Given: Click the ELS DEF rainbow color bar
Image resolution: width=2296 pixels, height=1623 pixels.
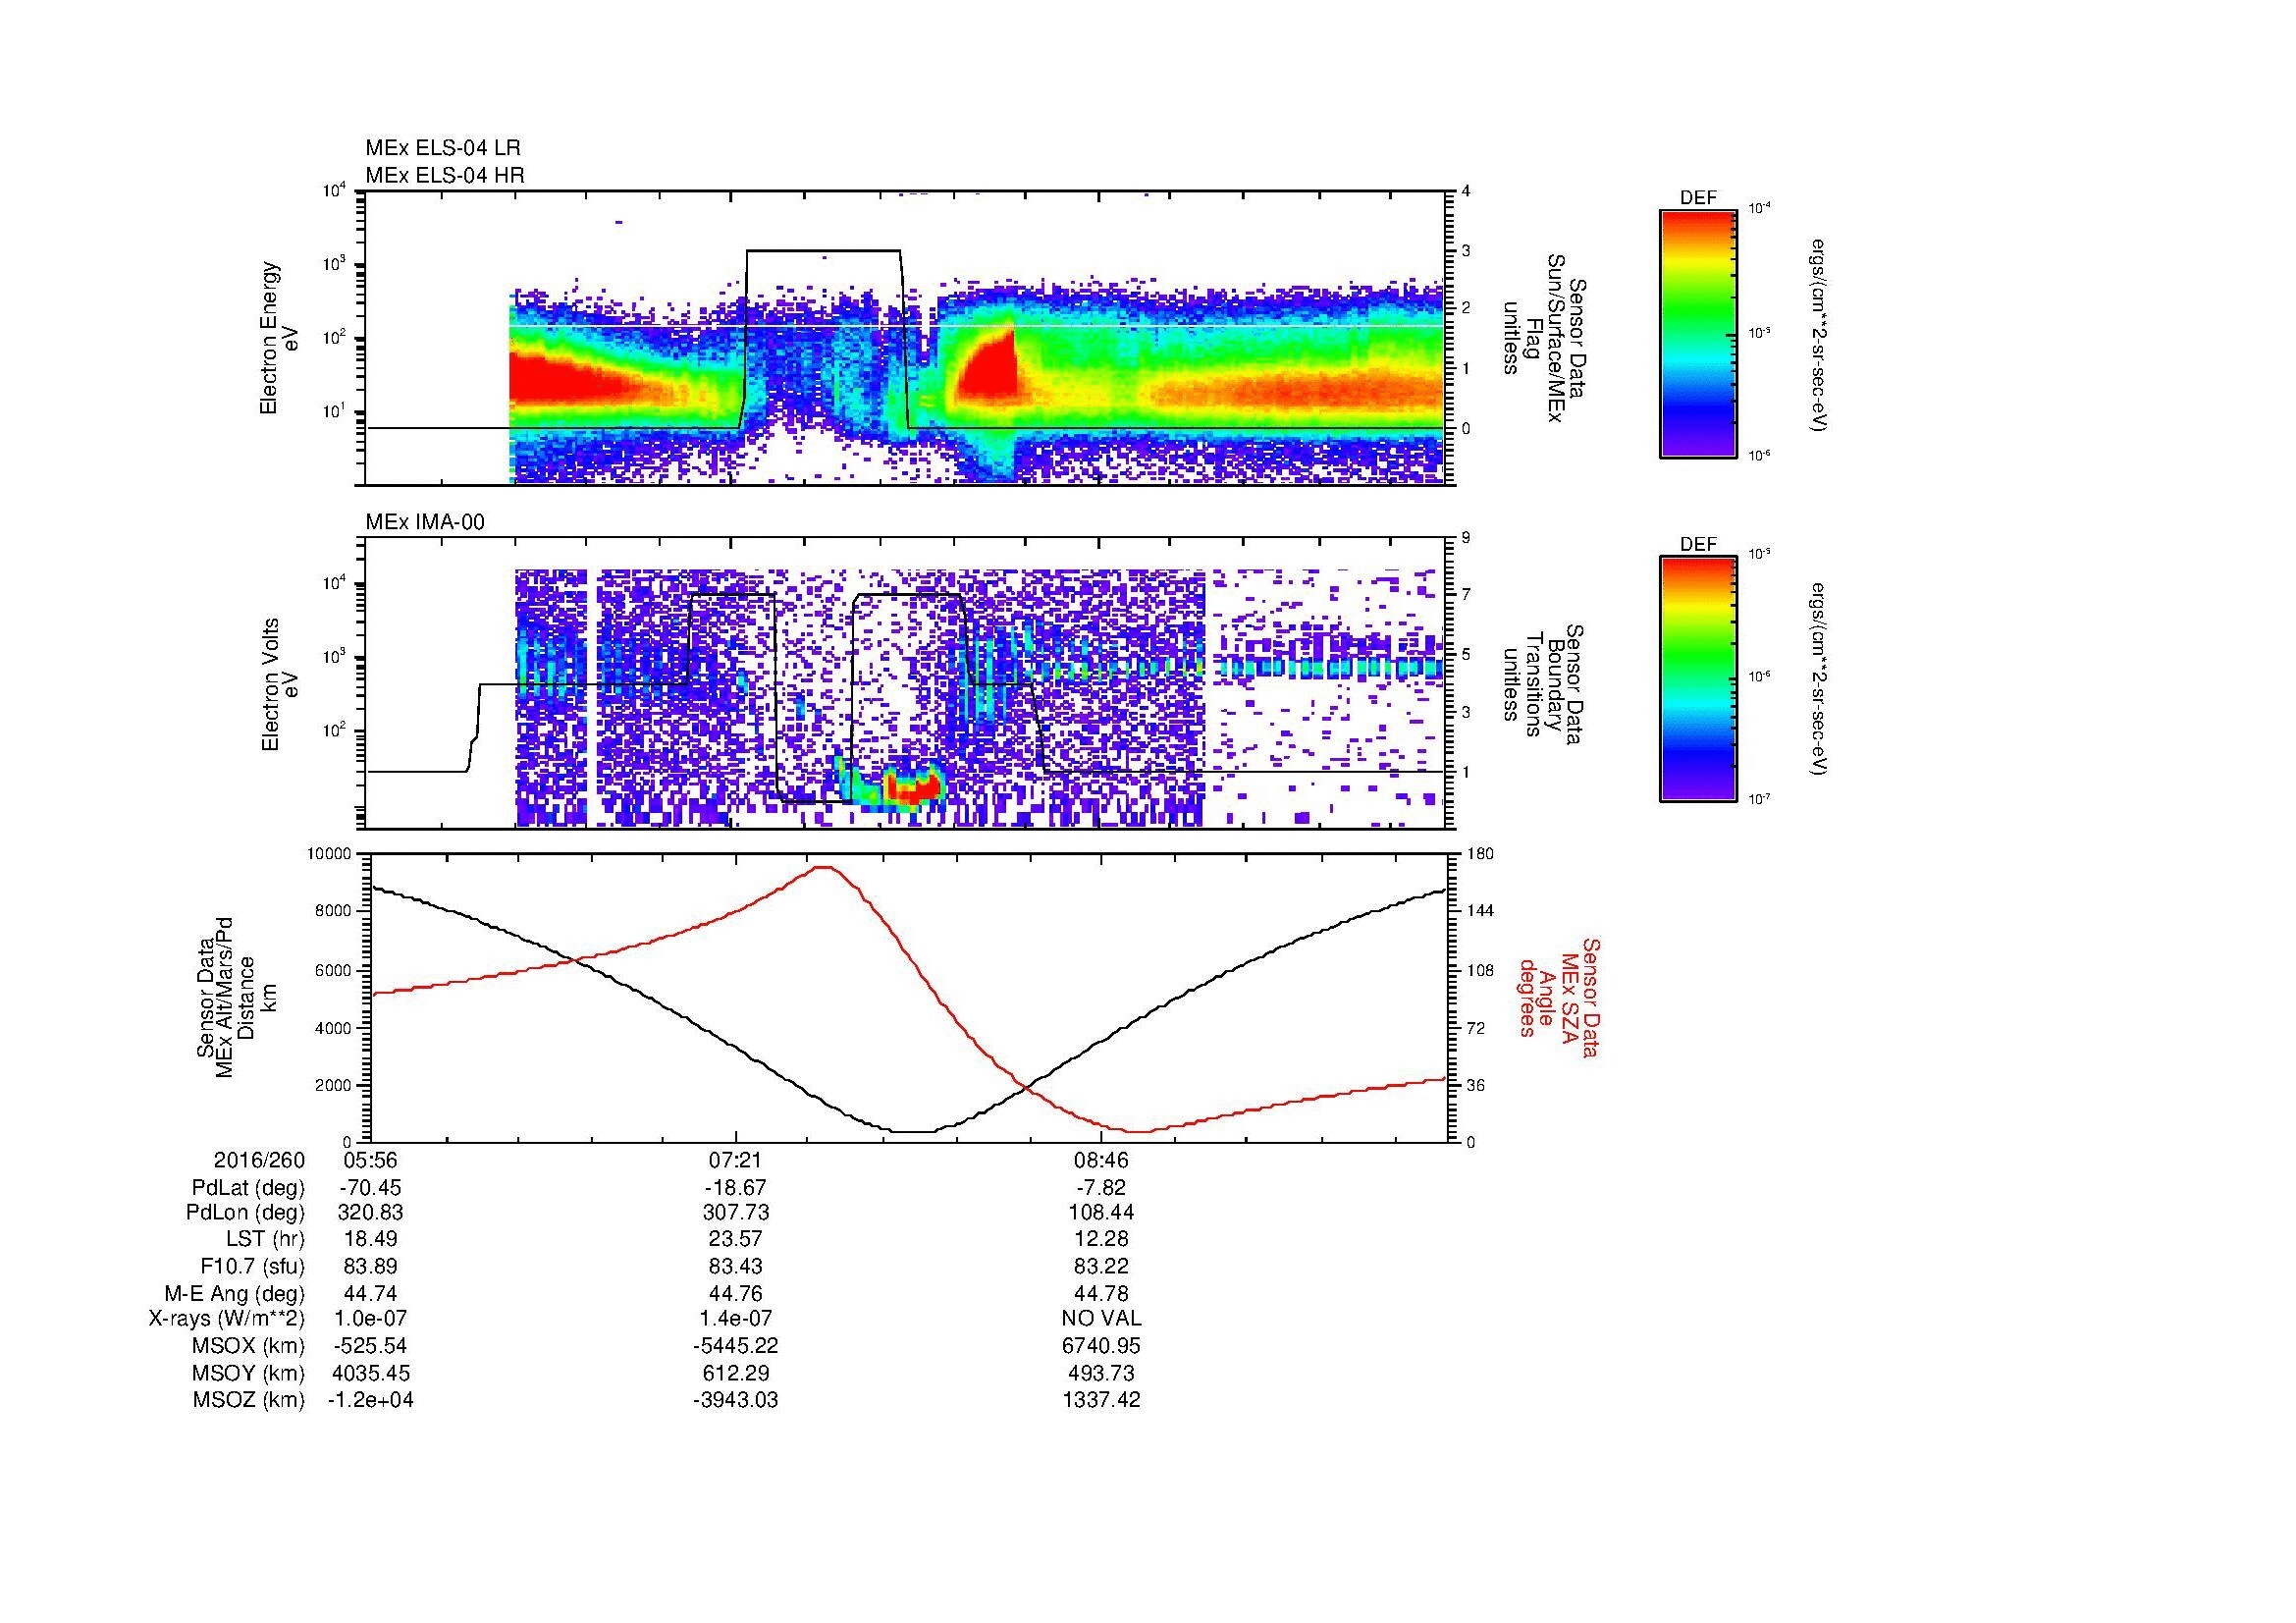Looking at the screenshot, I should (x=1697, y=333).
